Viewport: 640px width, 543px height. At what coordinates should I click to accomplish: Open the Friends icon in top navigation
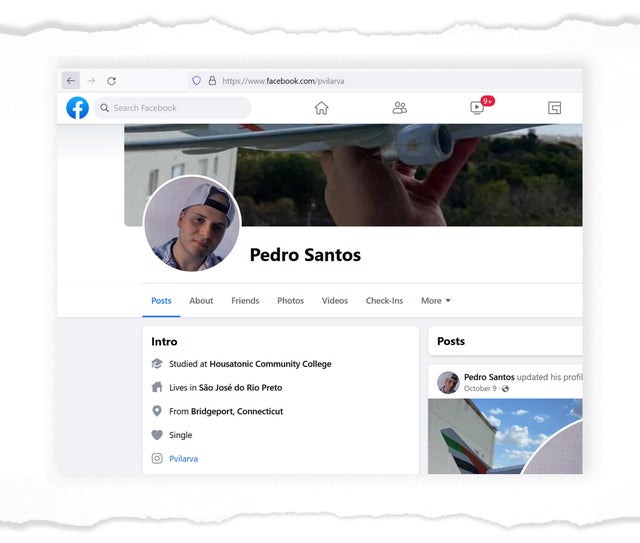pos(400,108)
